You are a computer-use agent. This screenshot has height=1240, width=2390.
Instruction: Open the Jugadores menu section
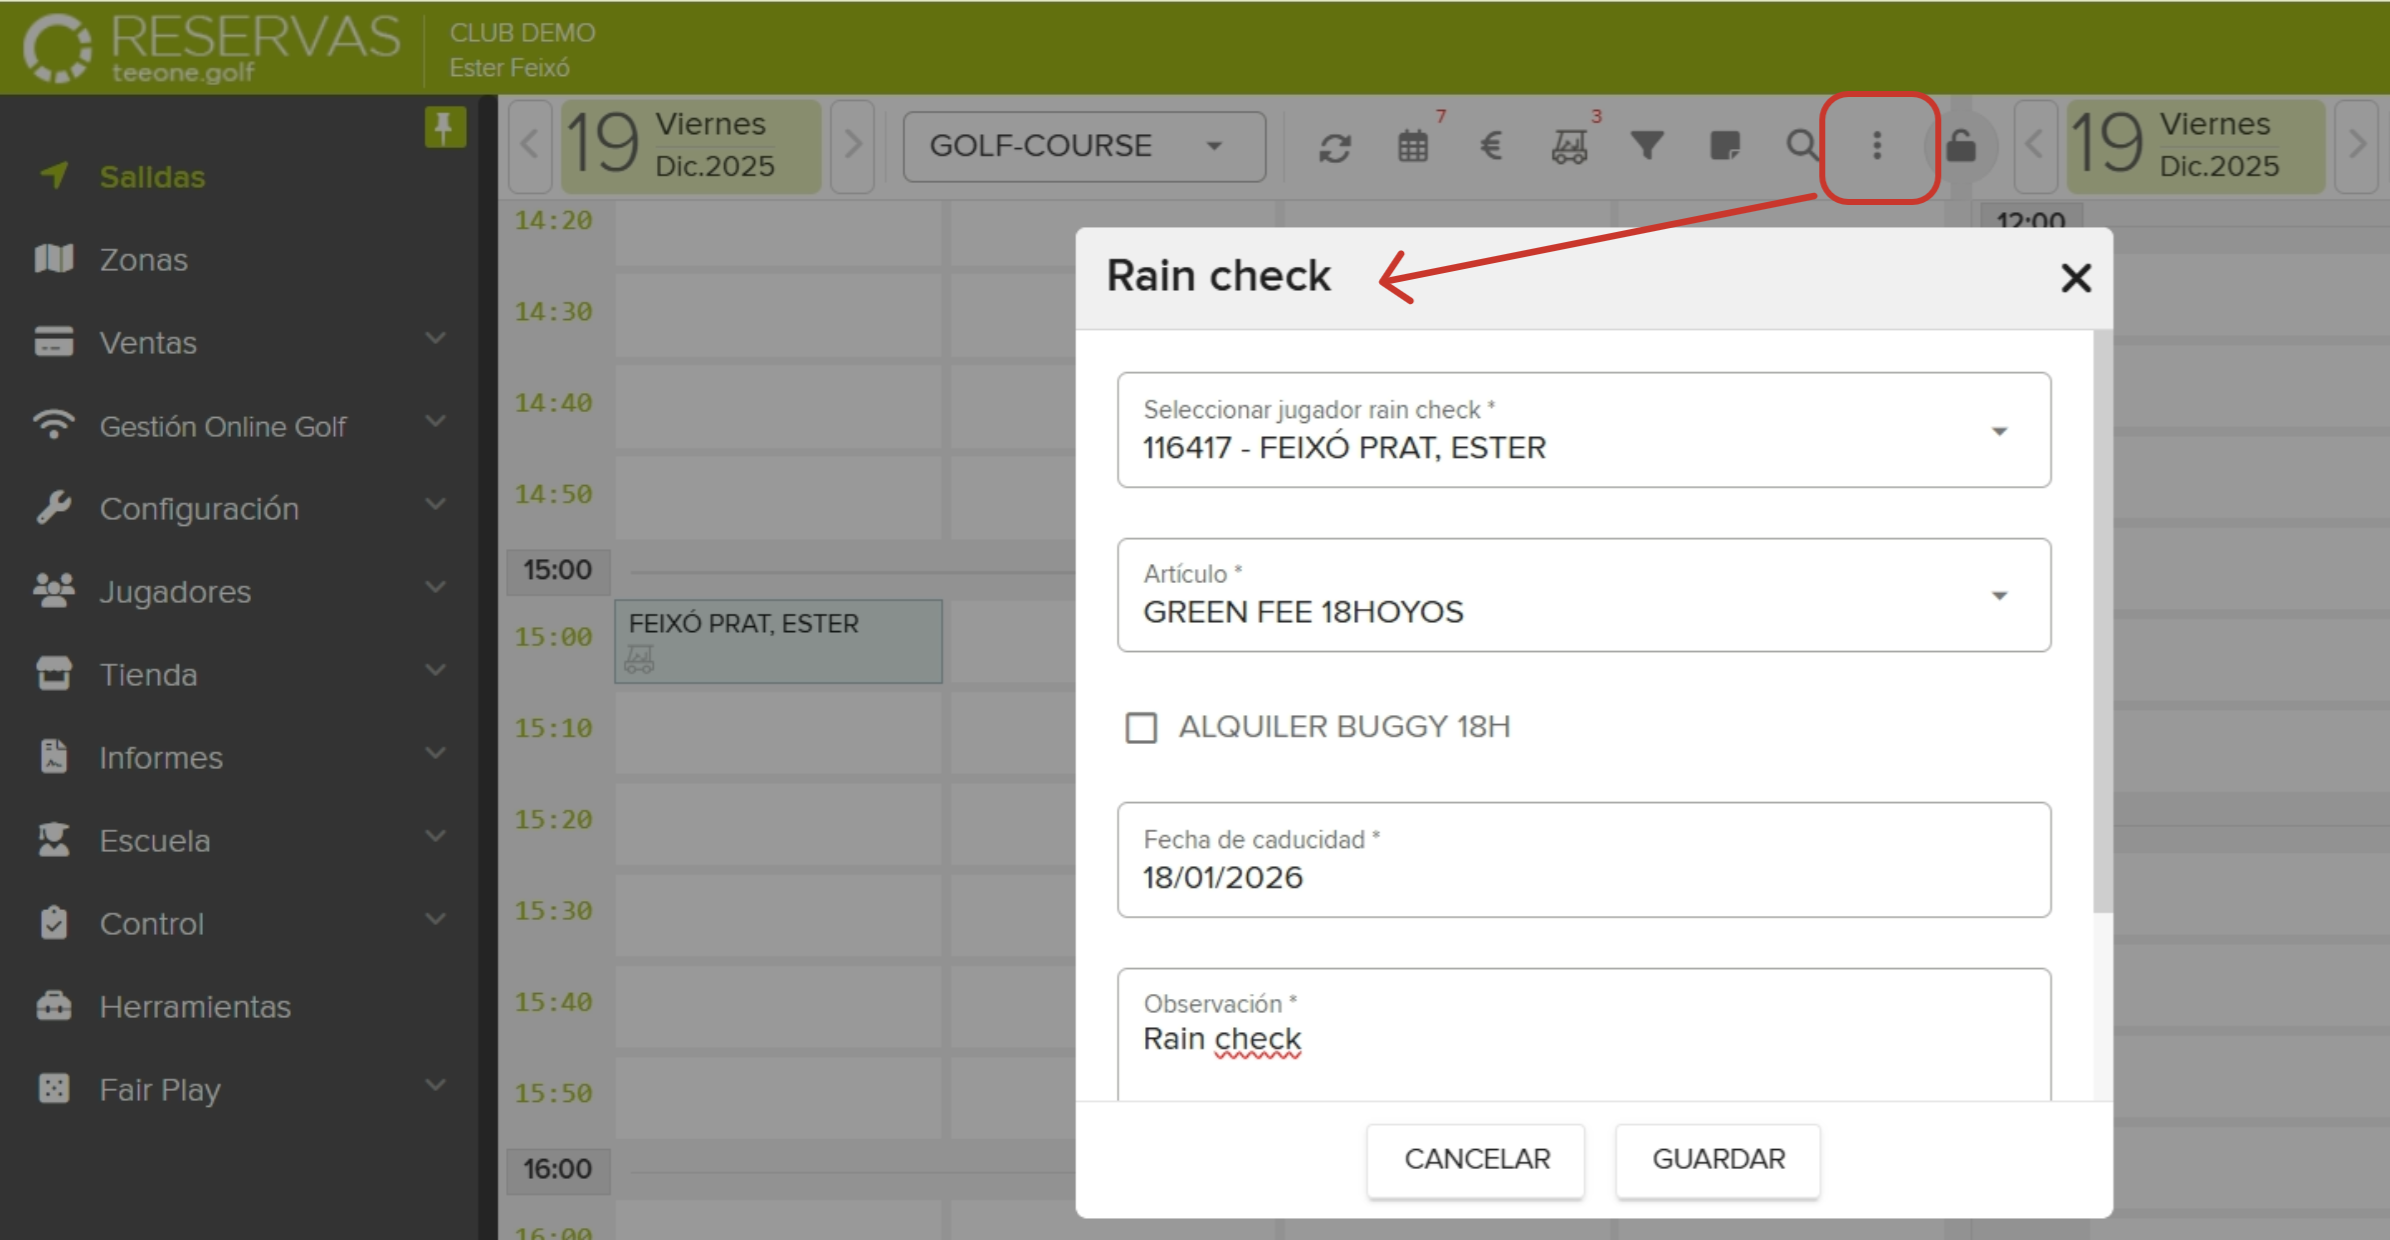tap(174, 591)
